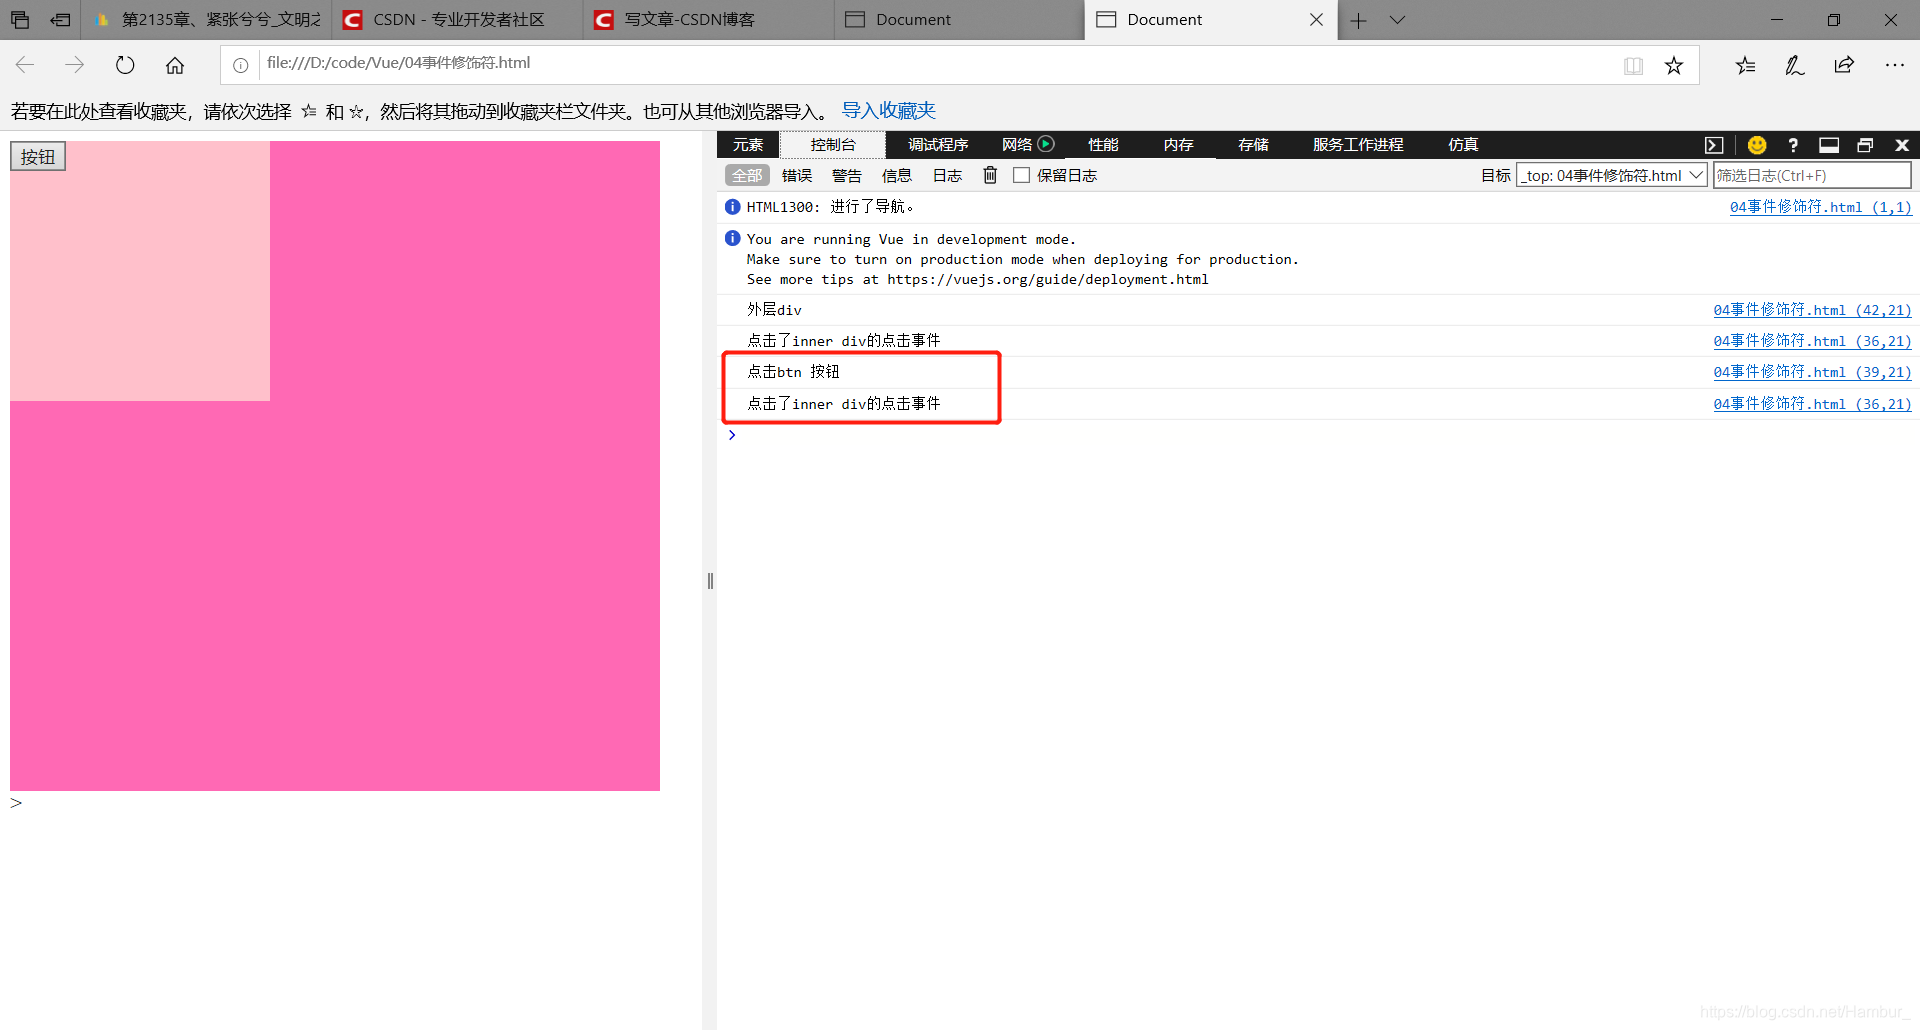Viewport: 1920px width, 1030px height.
Task: Click the browser forward arrow
Action: (x=75, y=65)
